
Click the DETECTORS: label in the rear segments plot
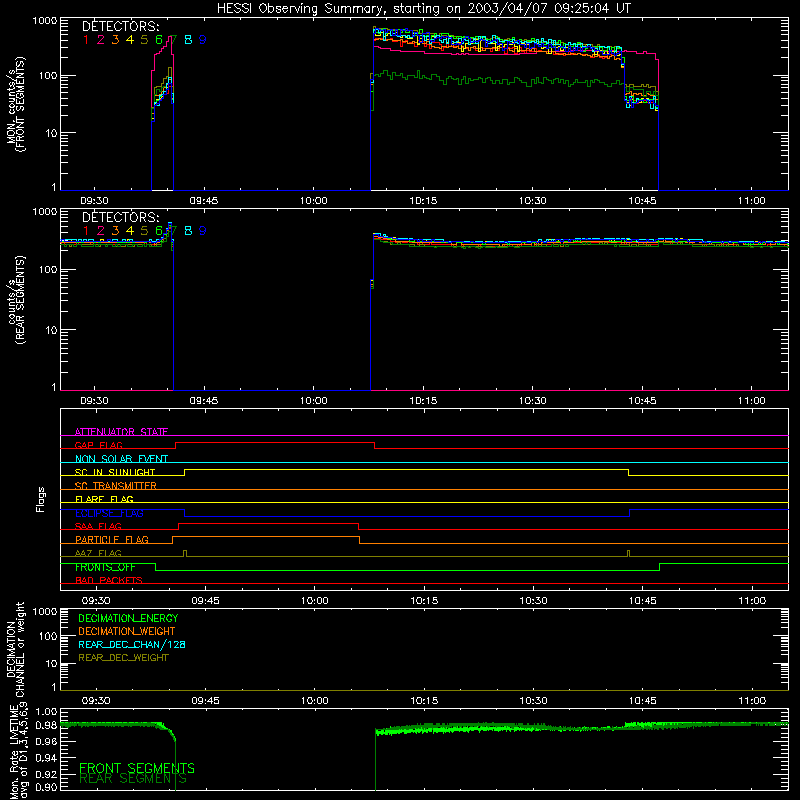120,217
